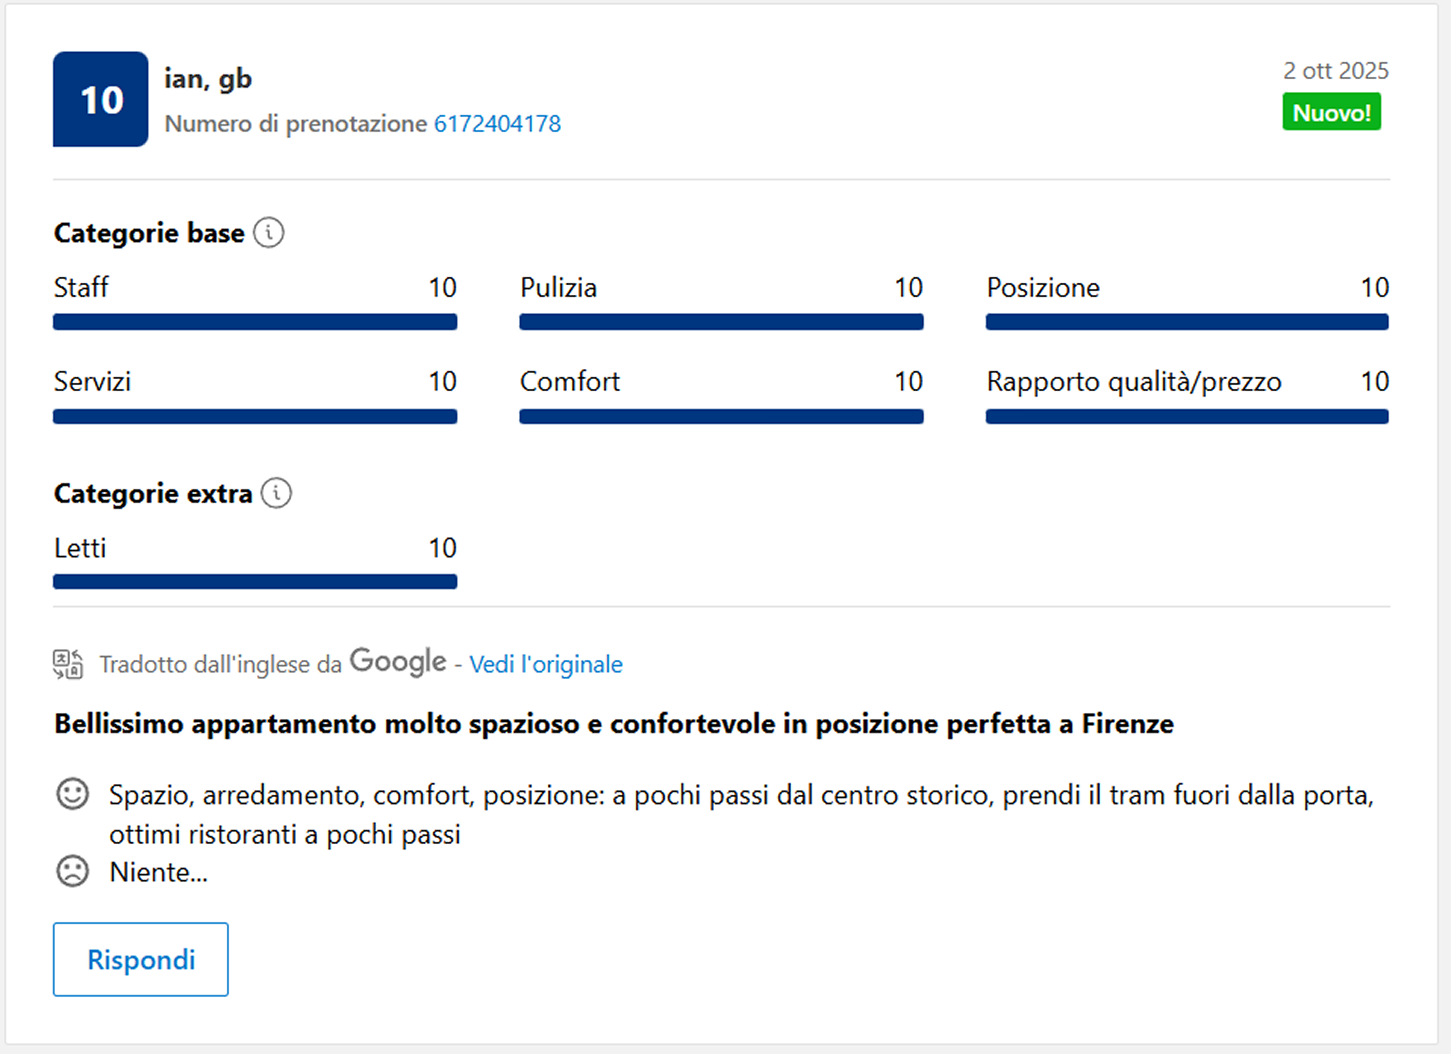Click the translate icon near Tradotto
This screenshot has width=1451, height=1055.
click(68, 664)
